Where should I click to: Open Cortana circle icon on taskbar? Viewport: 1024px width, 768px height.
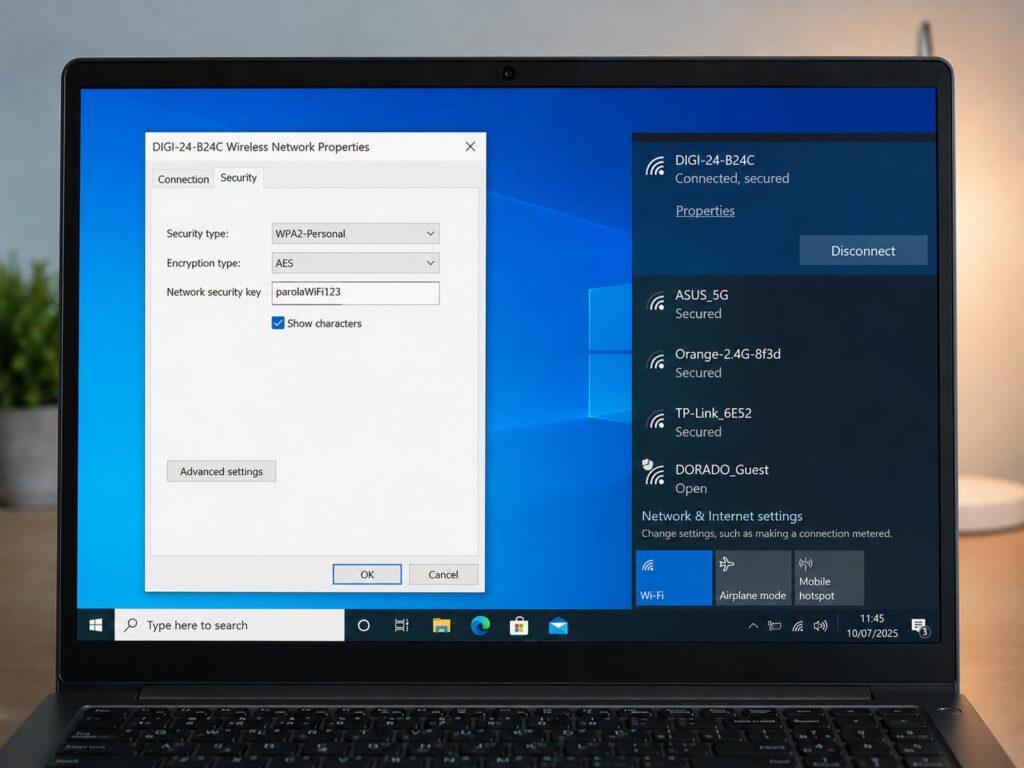click(364, 626)
